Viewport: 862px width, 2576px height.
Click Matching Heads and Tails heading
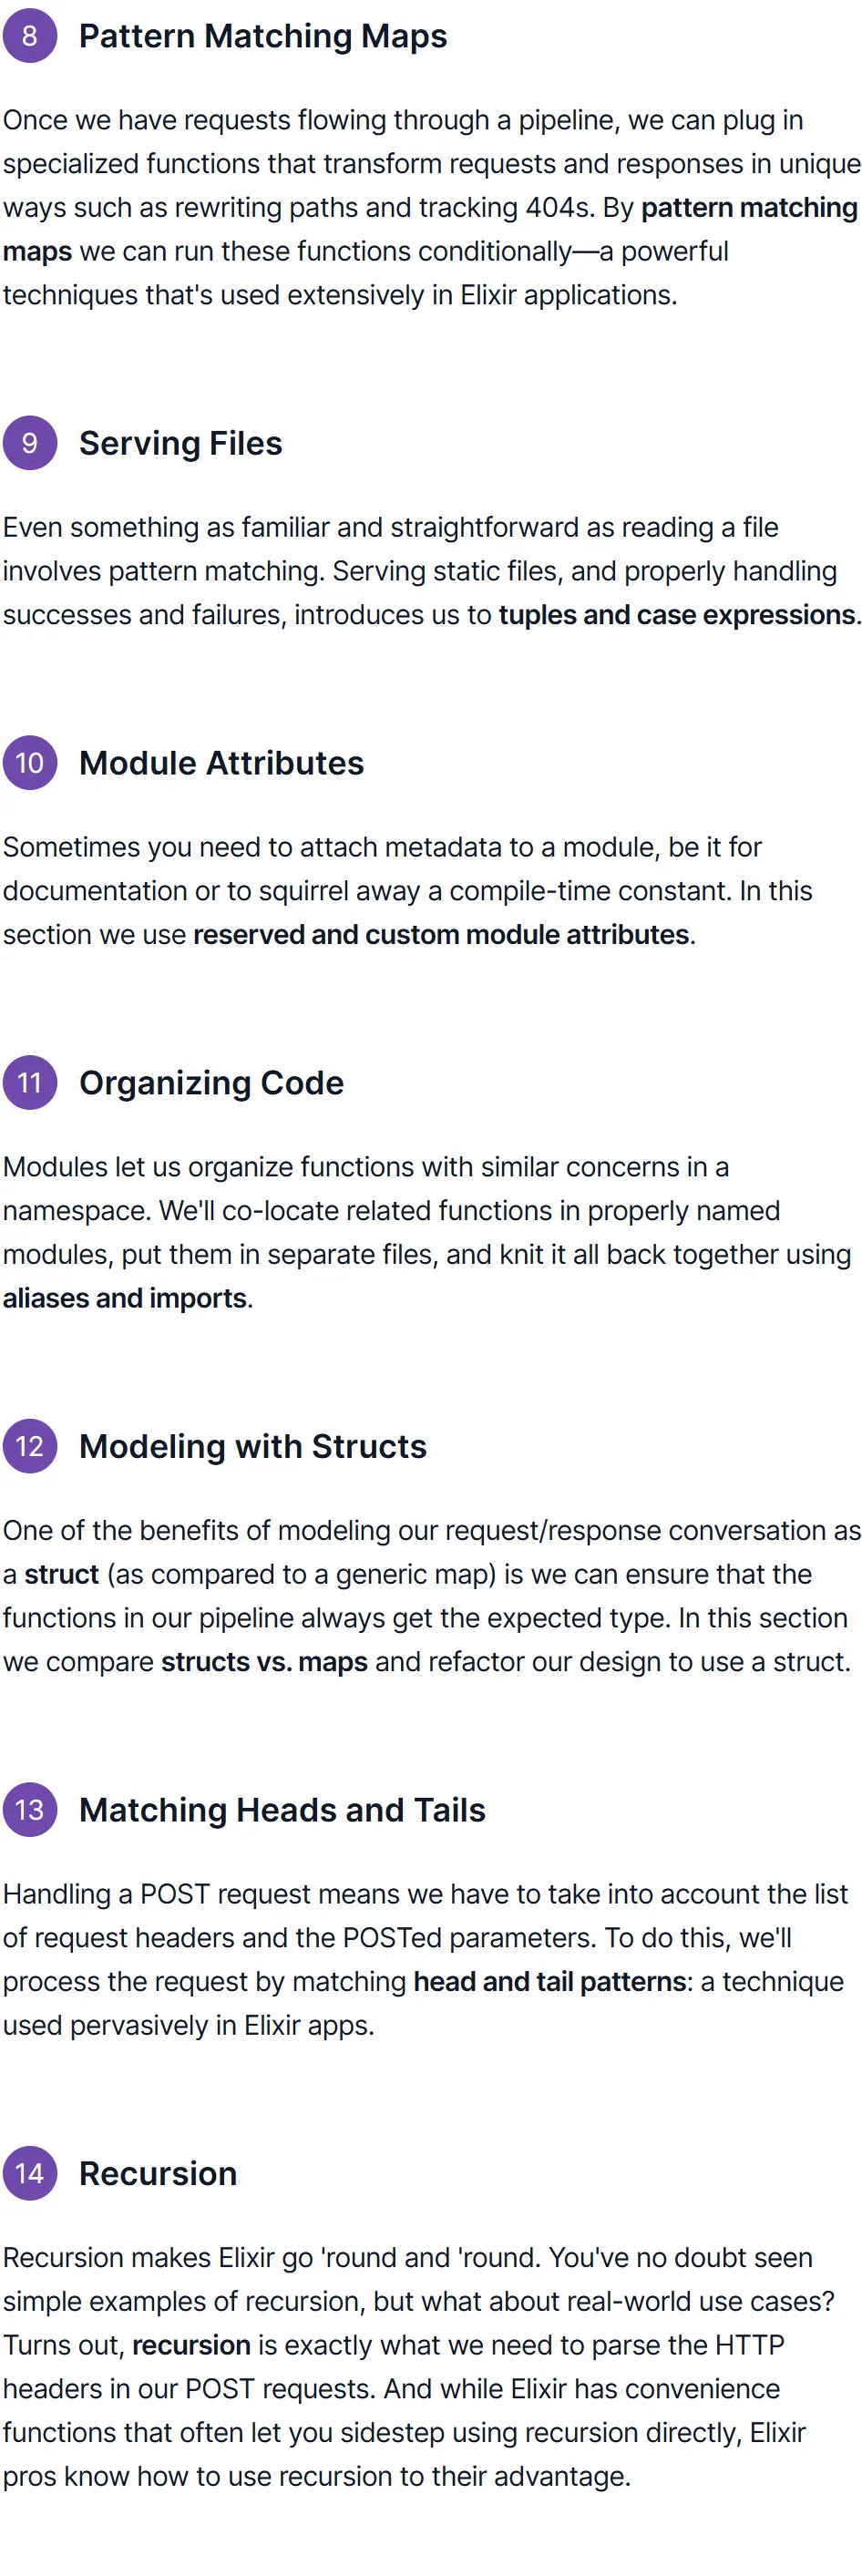click(x=283, y=1810)
